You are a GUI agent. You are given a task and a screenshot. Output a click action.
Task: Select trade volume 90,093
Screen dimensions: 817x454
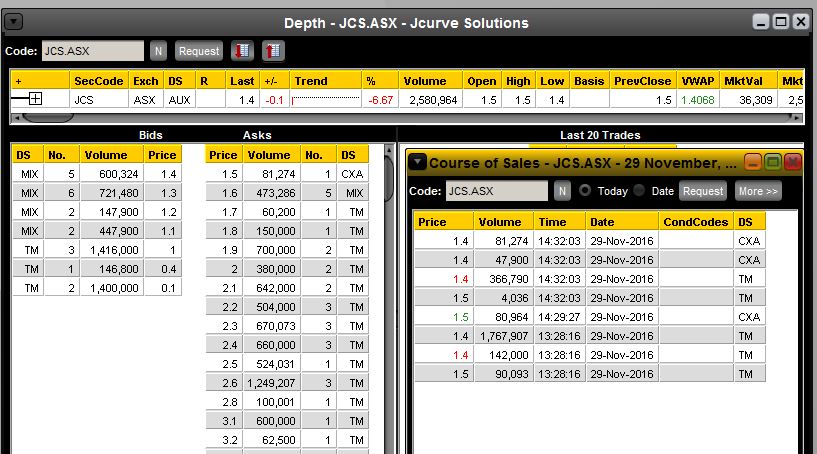(512, 374)
